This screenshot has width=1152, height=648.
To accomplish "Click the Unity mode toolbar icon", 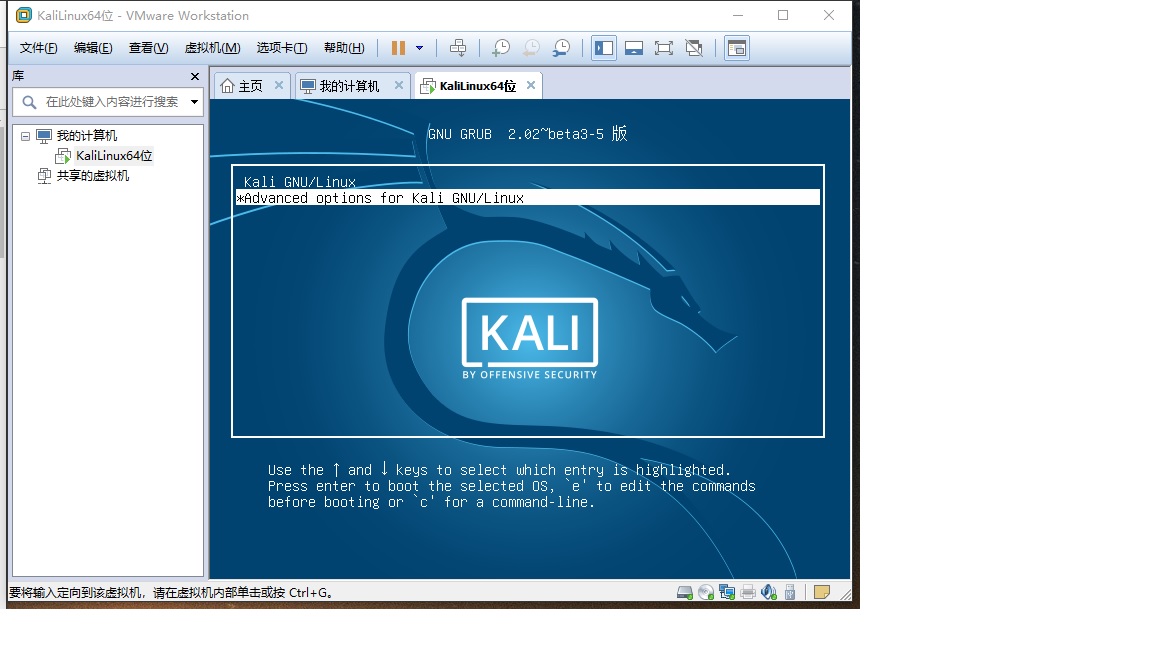I will (x=694, y=48).
